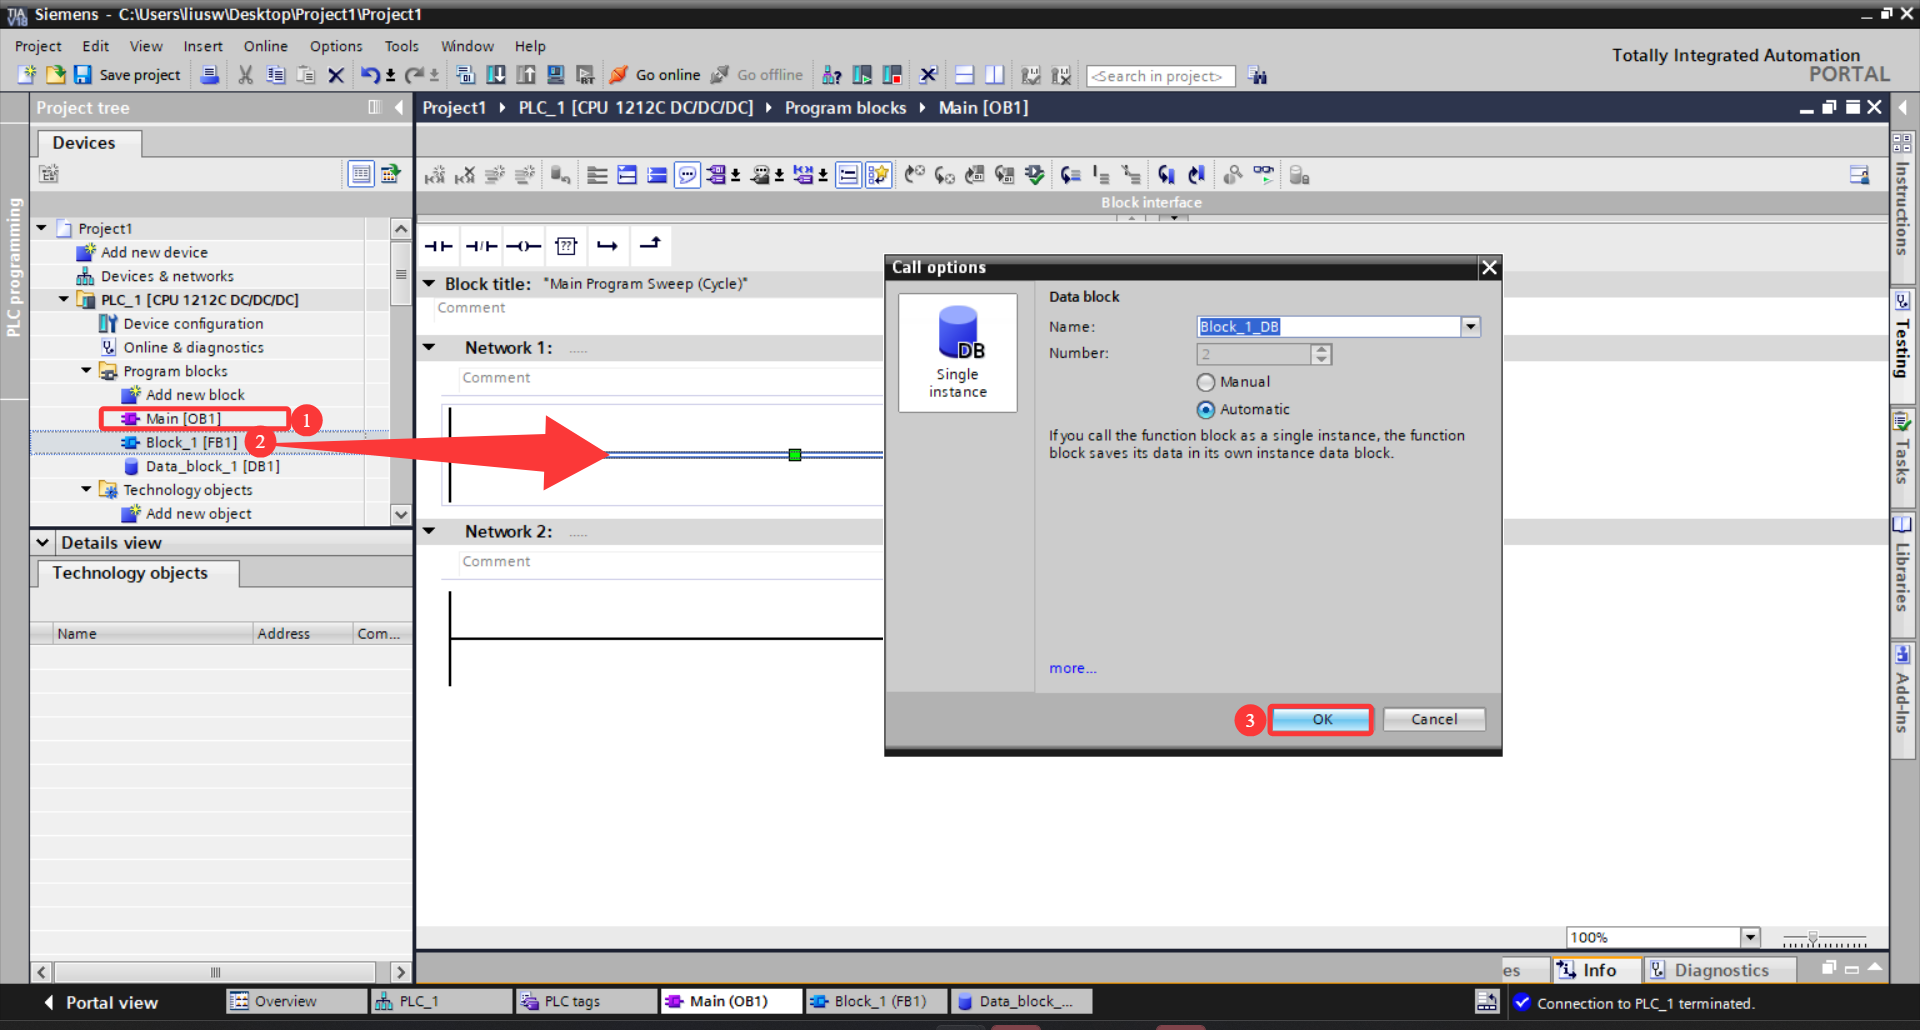
Task: Collapse the PLC_1 tree node
Action: (64, 299)
